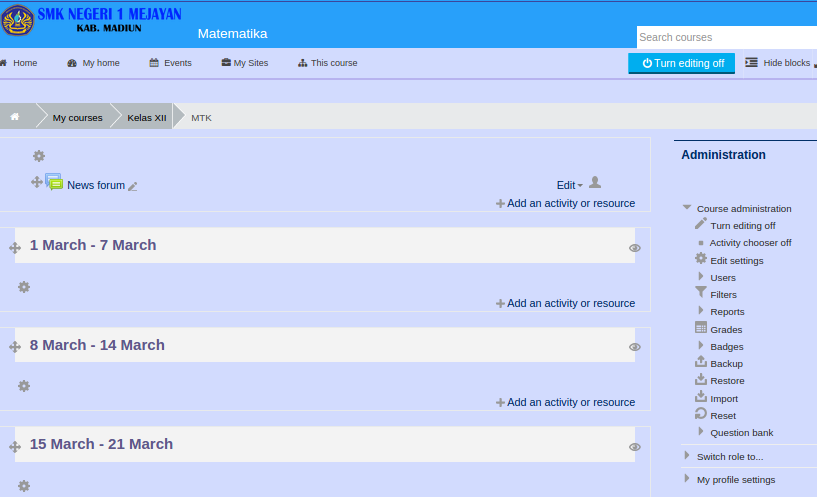Click the 1 March - 7 March heading

click(93, 245)
